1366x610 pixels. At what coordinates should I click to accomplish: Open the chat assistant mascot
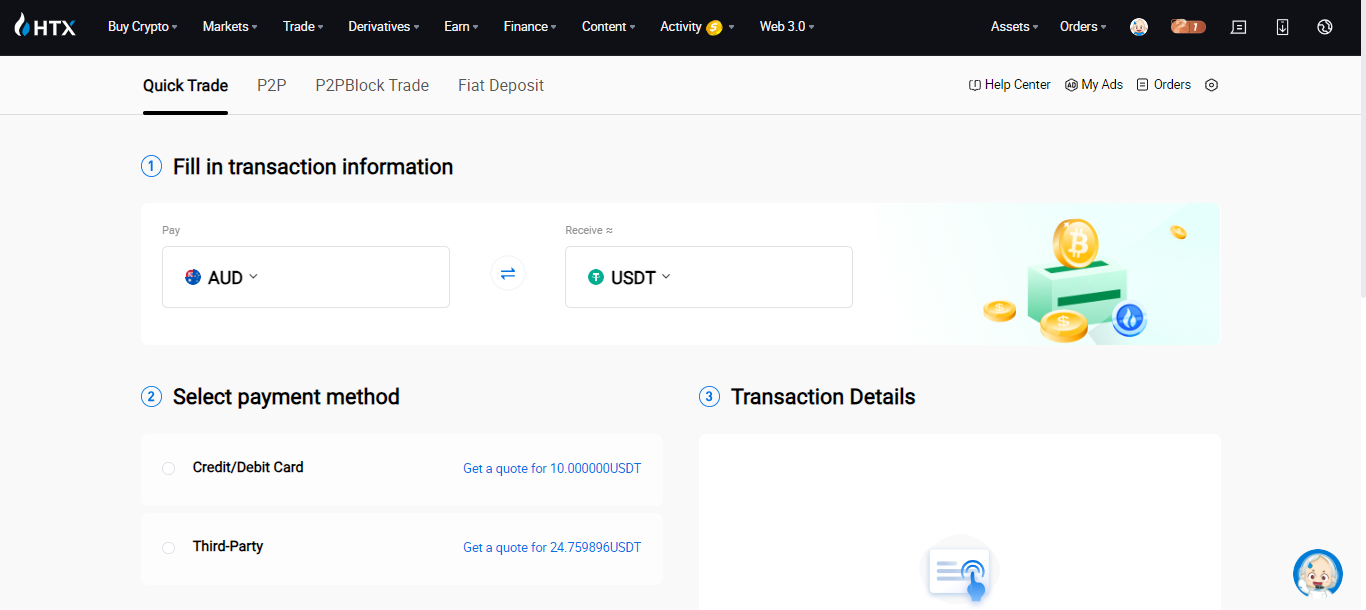coord(1317,573)
